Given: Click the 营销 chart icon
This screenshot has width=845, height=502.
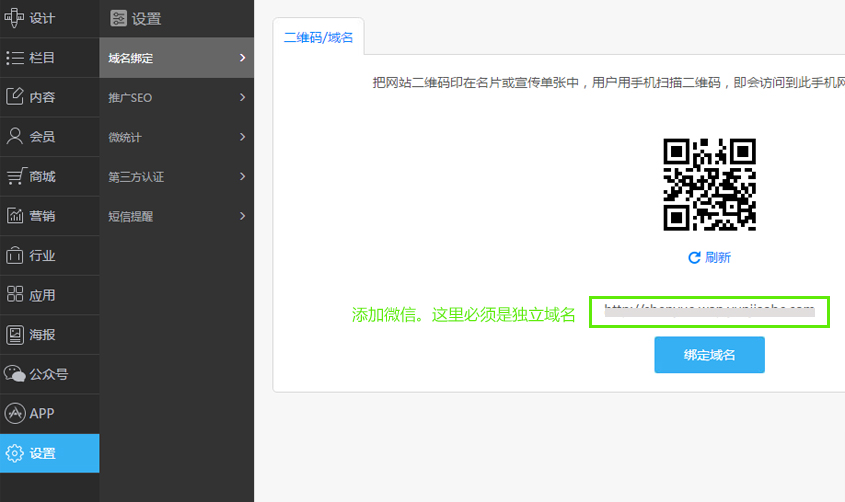Looking at the screenshot, I should [15, 215].
